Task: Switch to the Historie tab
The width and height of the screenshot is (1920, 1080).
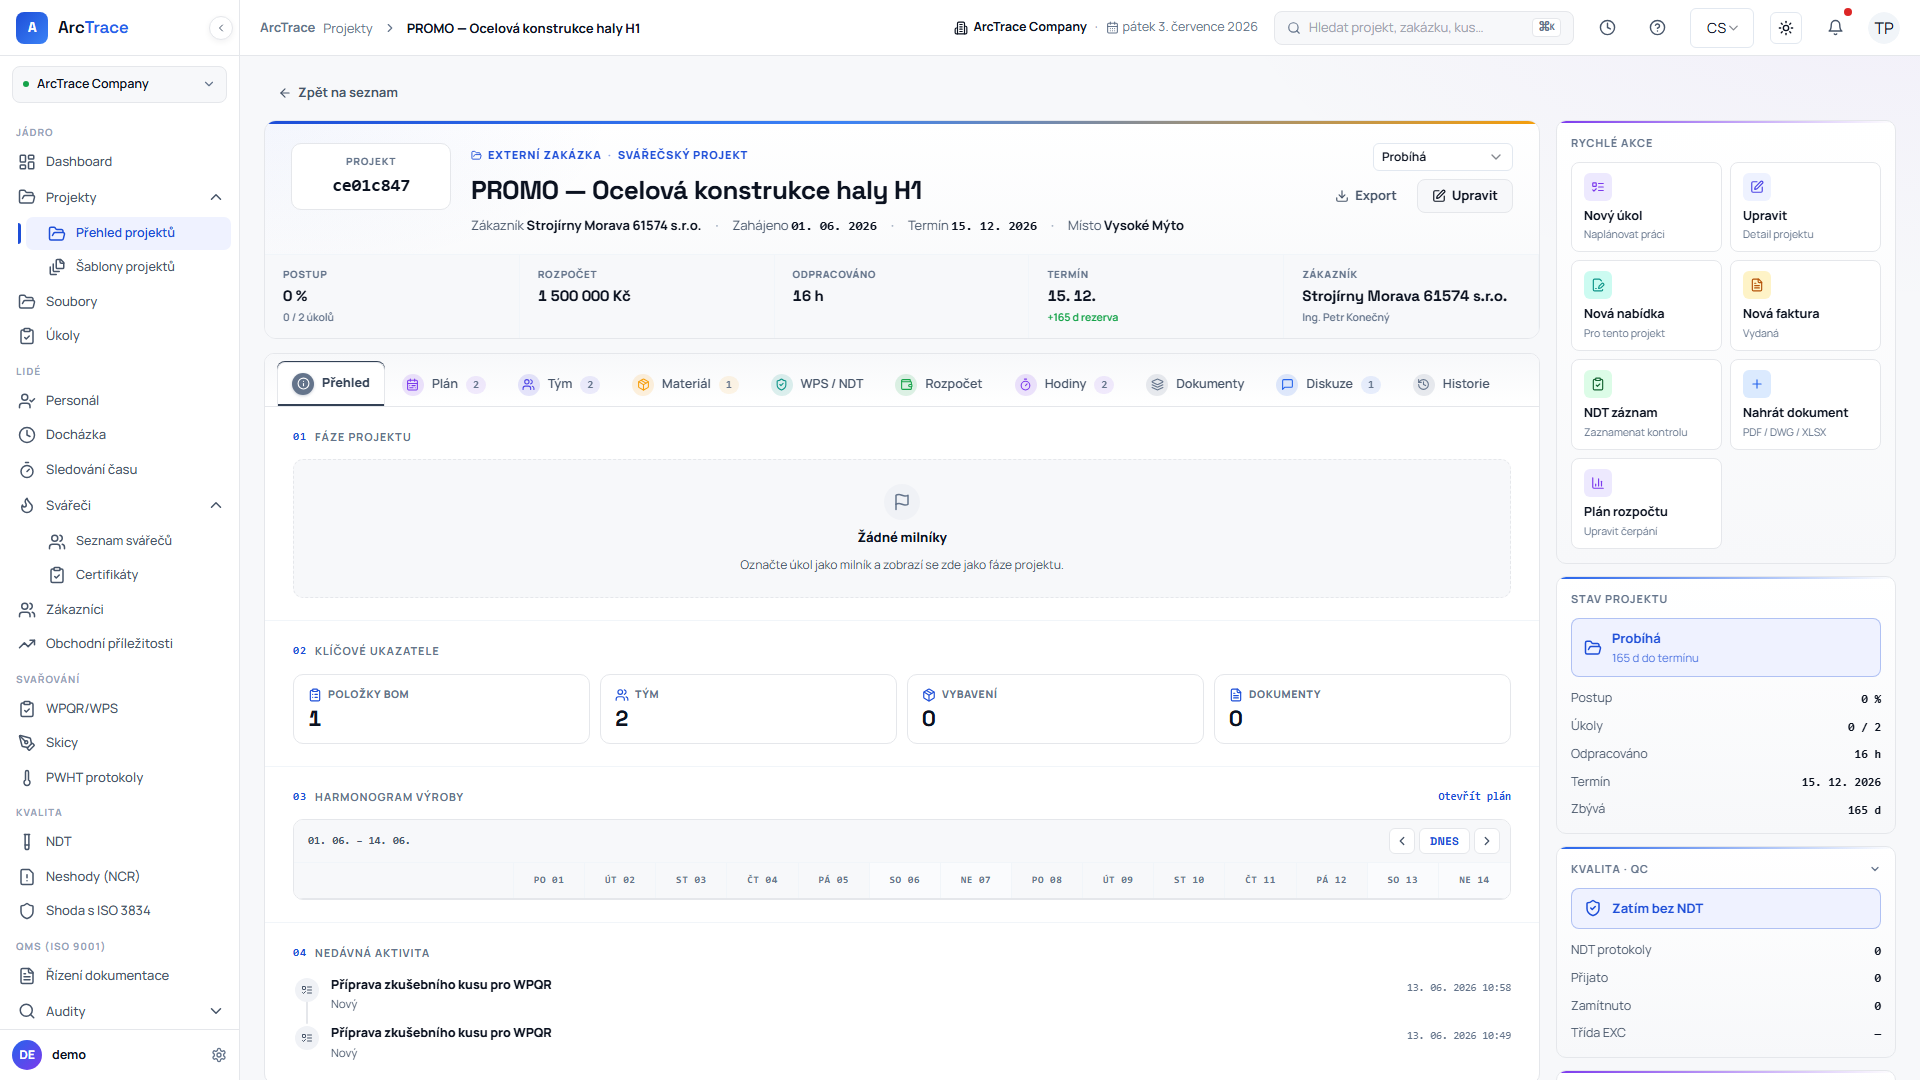Action: (1452, 385)
